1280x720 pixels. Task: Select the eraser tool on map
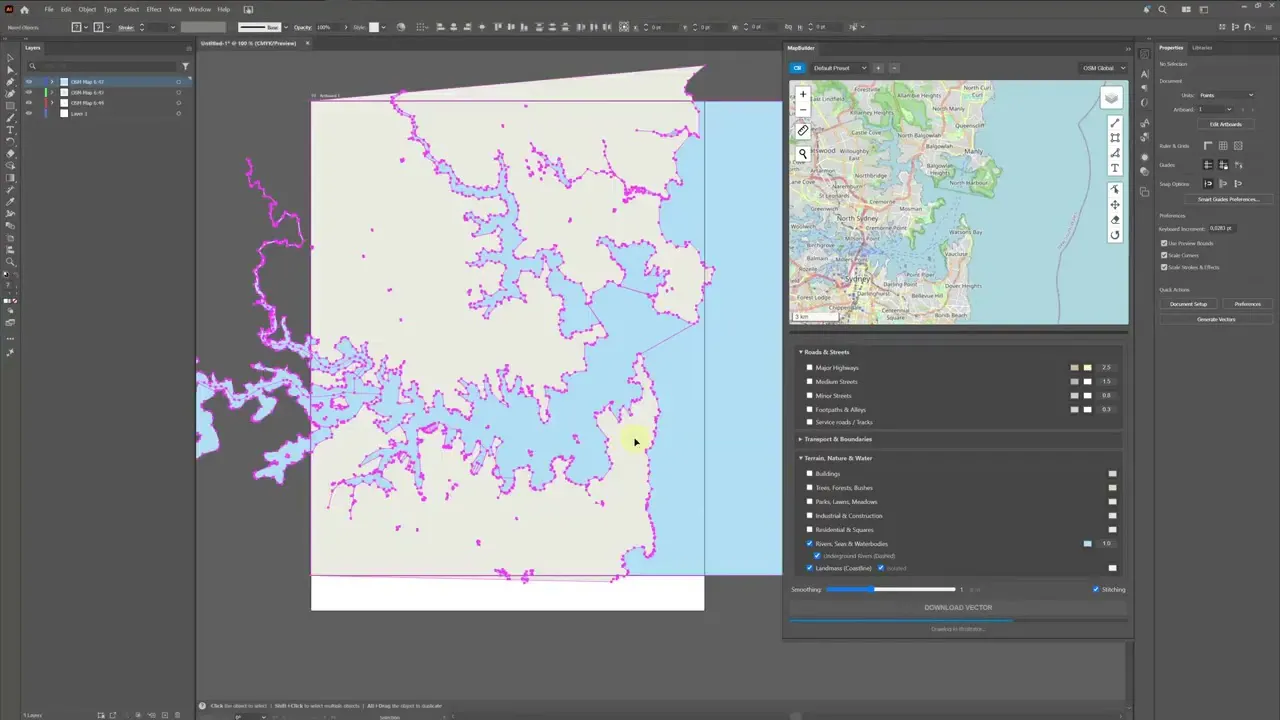(x=1115, y=220)
